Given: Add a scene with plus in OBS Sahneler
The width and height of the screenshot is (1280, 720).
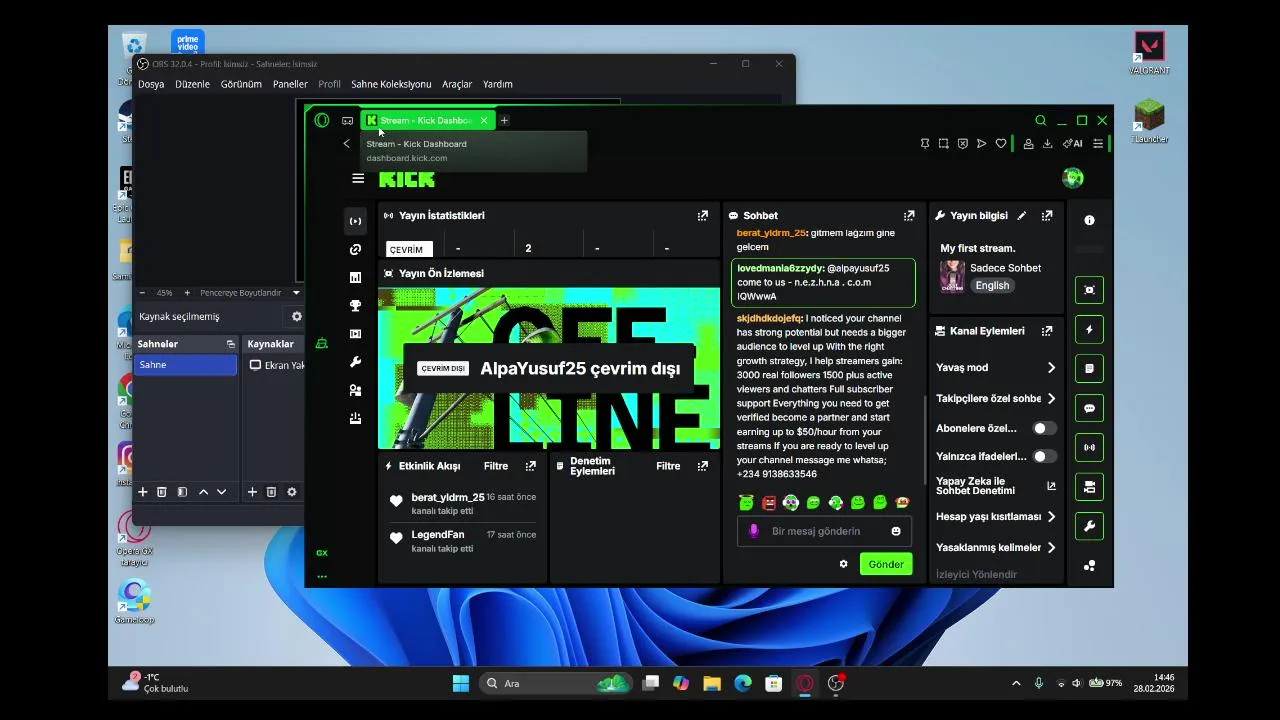Looking at the screenshot, I should click(x=143, y=492).
